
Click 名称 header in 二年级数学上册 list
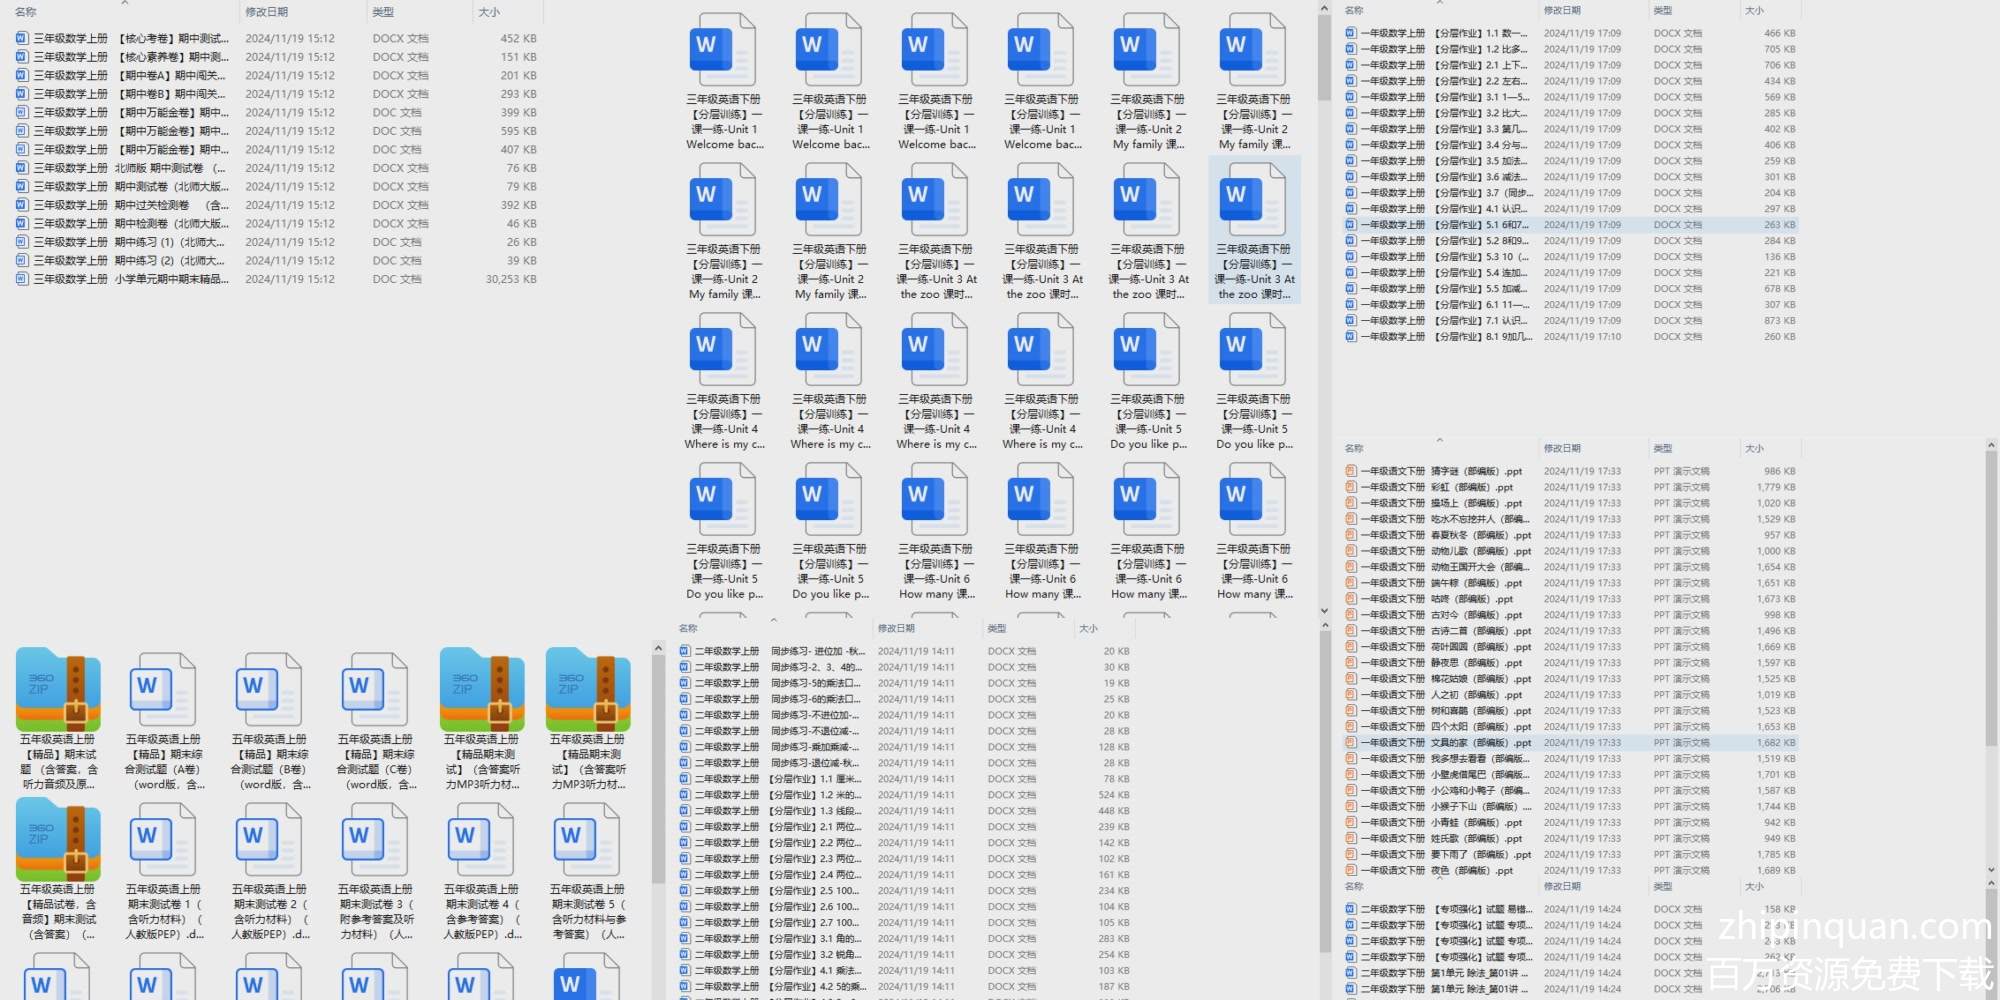pyautogui.click(x=688, y=628)
